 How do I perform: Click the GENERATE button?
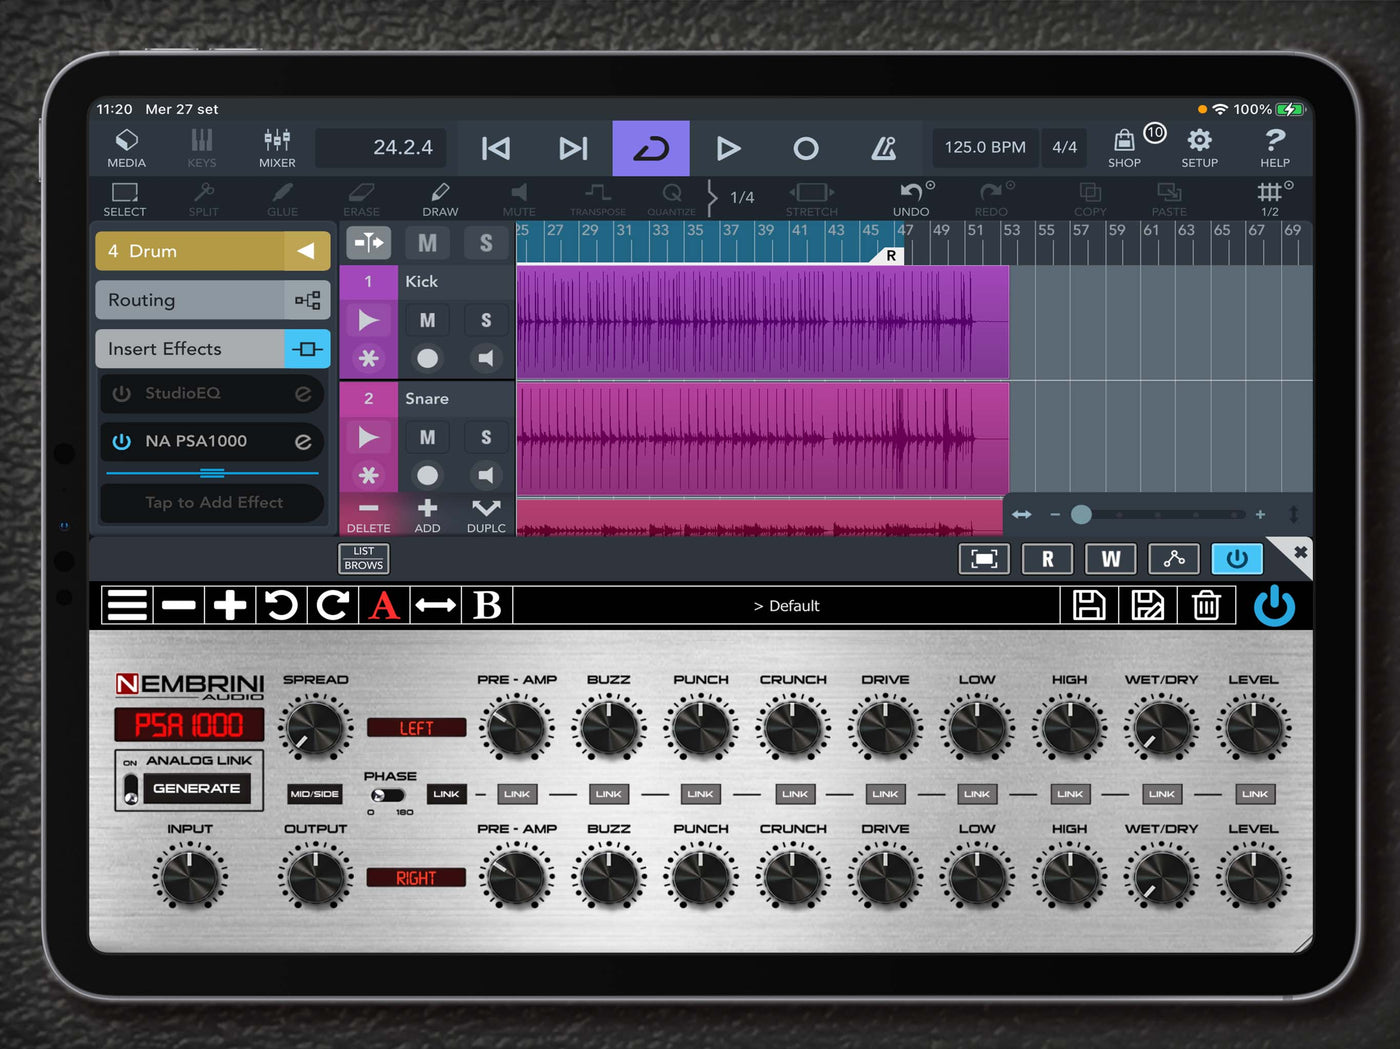[197, 788]
